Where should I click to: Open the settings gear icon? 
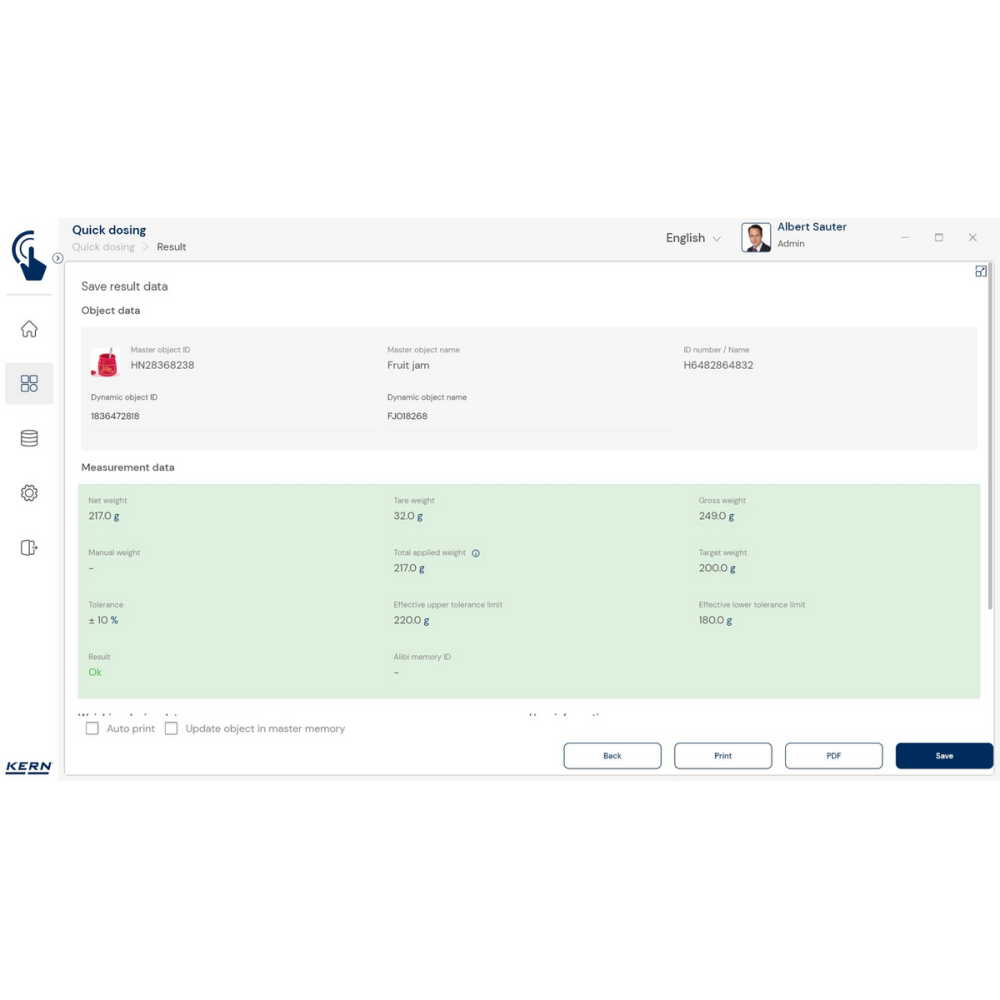point(29,493)
